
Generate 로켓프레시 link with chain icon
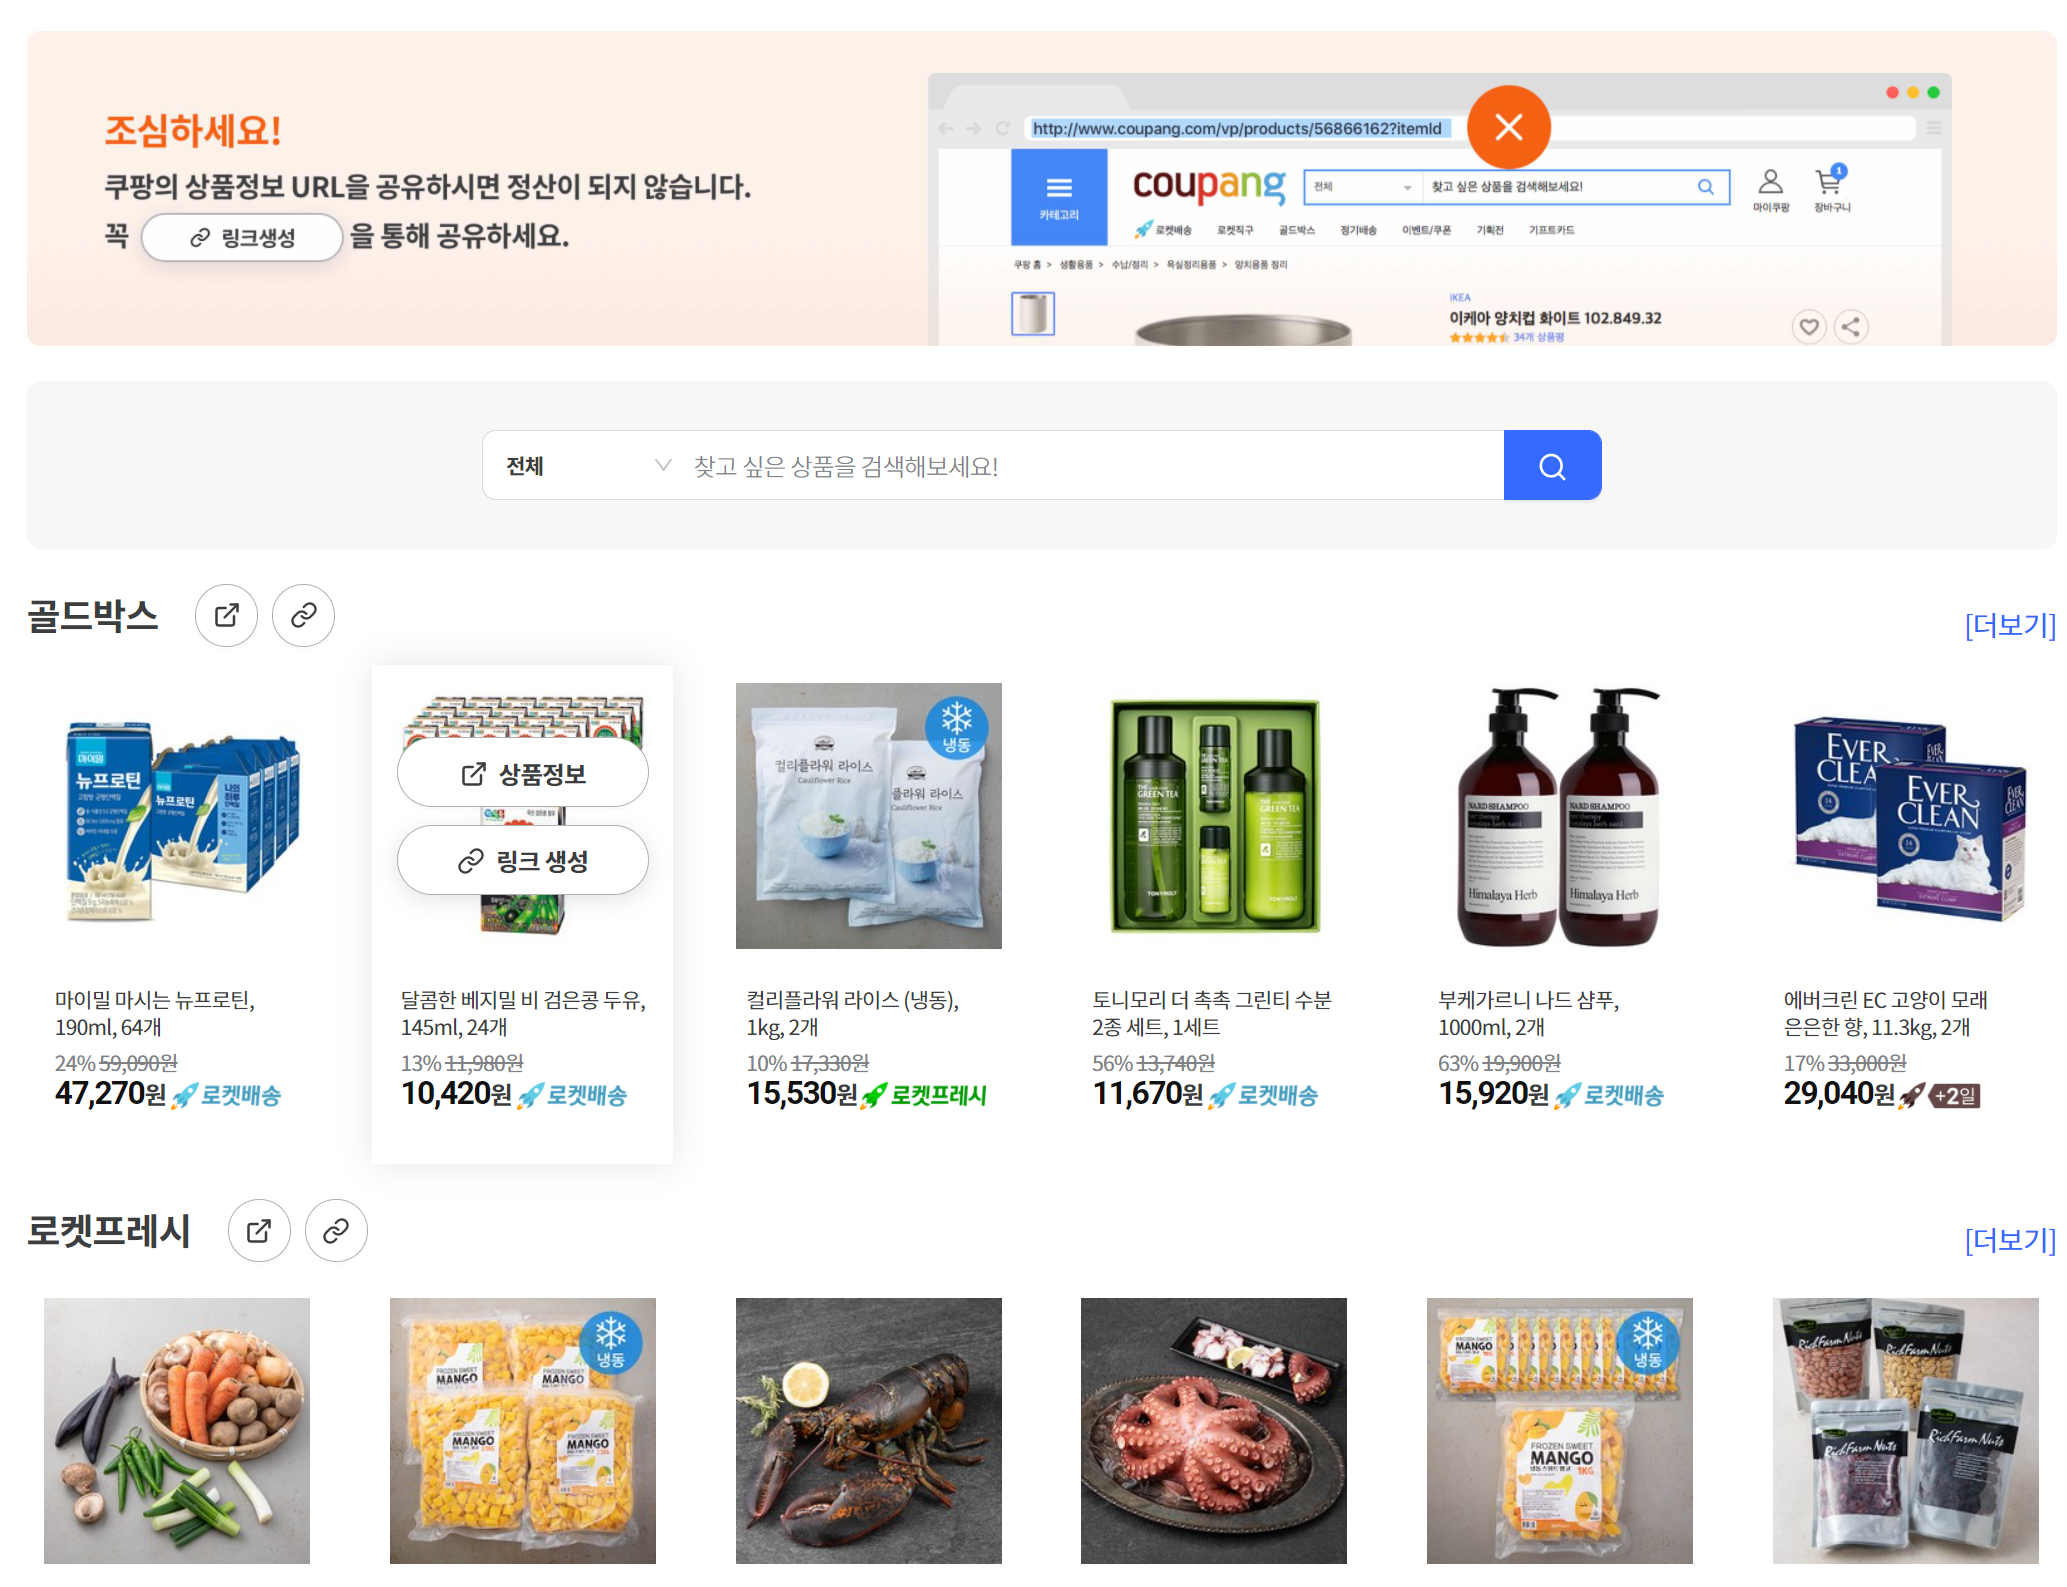click(336, 1230)
